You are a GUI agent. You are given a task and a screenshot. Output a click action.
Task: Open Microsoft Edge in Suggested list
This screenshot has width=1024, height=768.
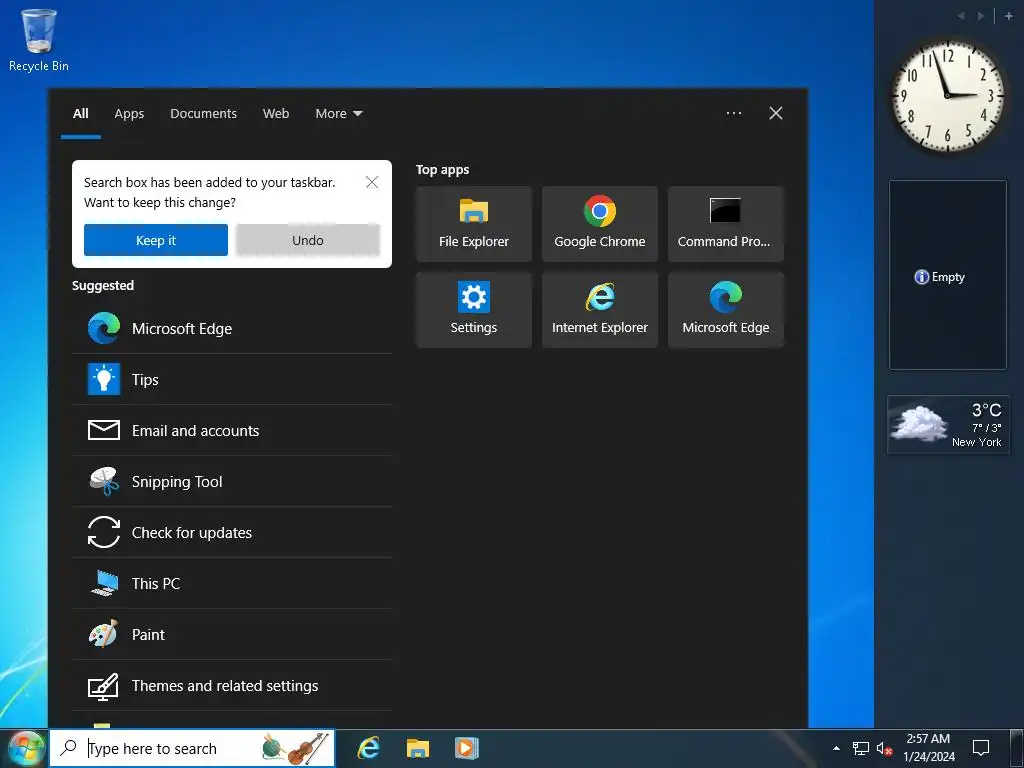click(232, 328)
